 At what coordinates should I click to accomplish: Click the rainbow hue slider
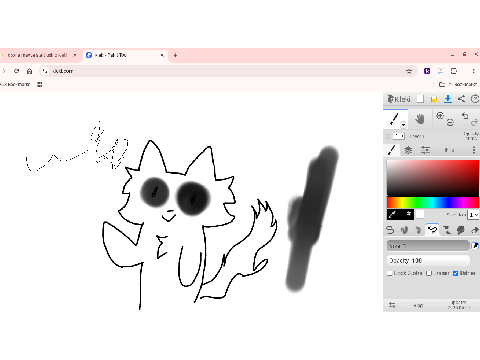433,202
